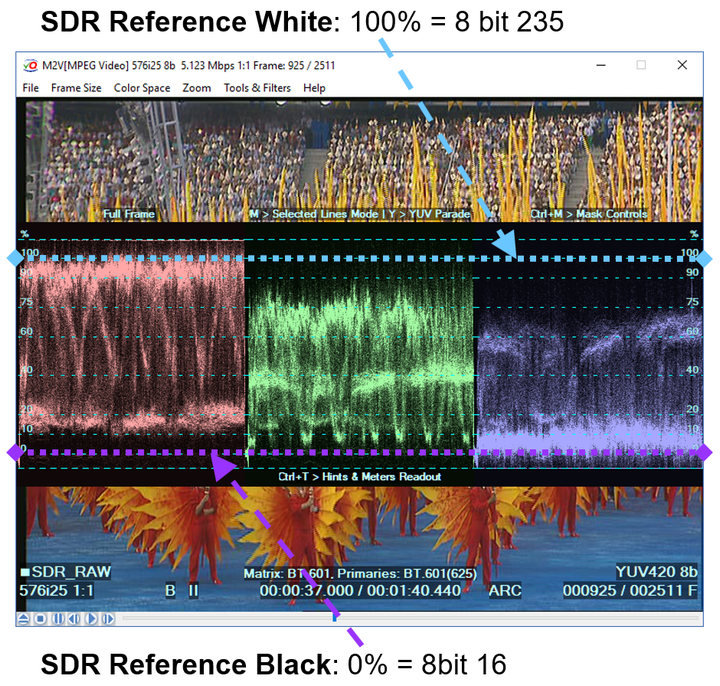
Task: Open the Help menu
Action: [314, 88]
